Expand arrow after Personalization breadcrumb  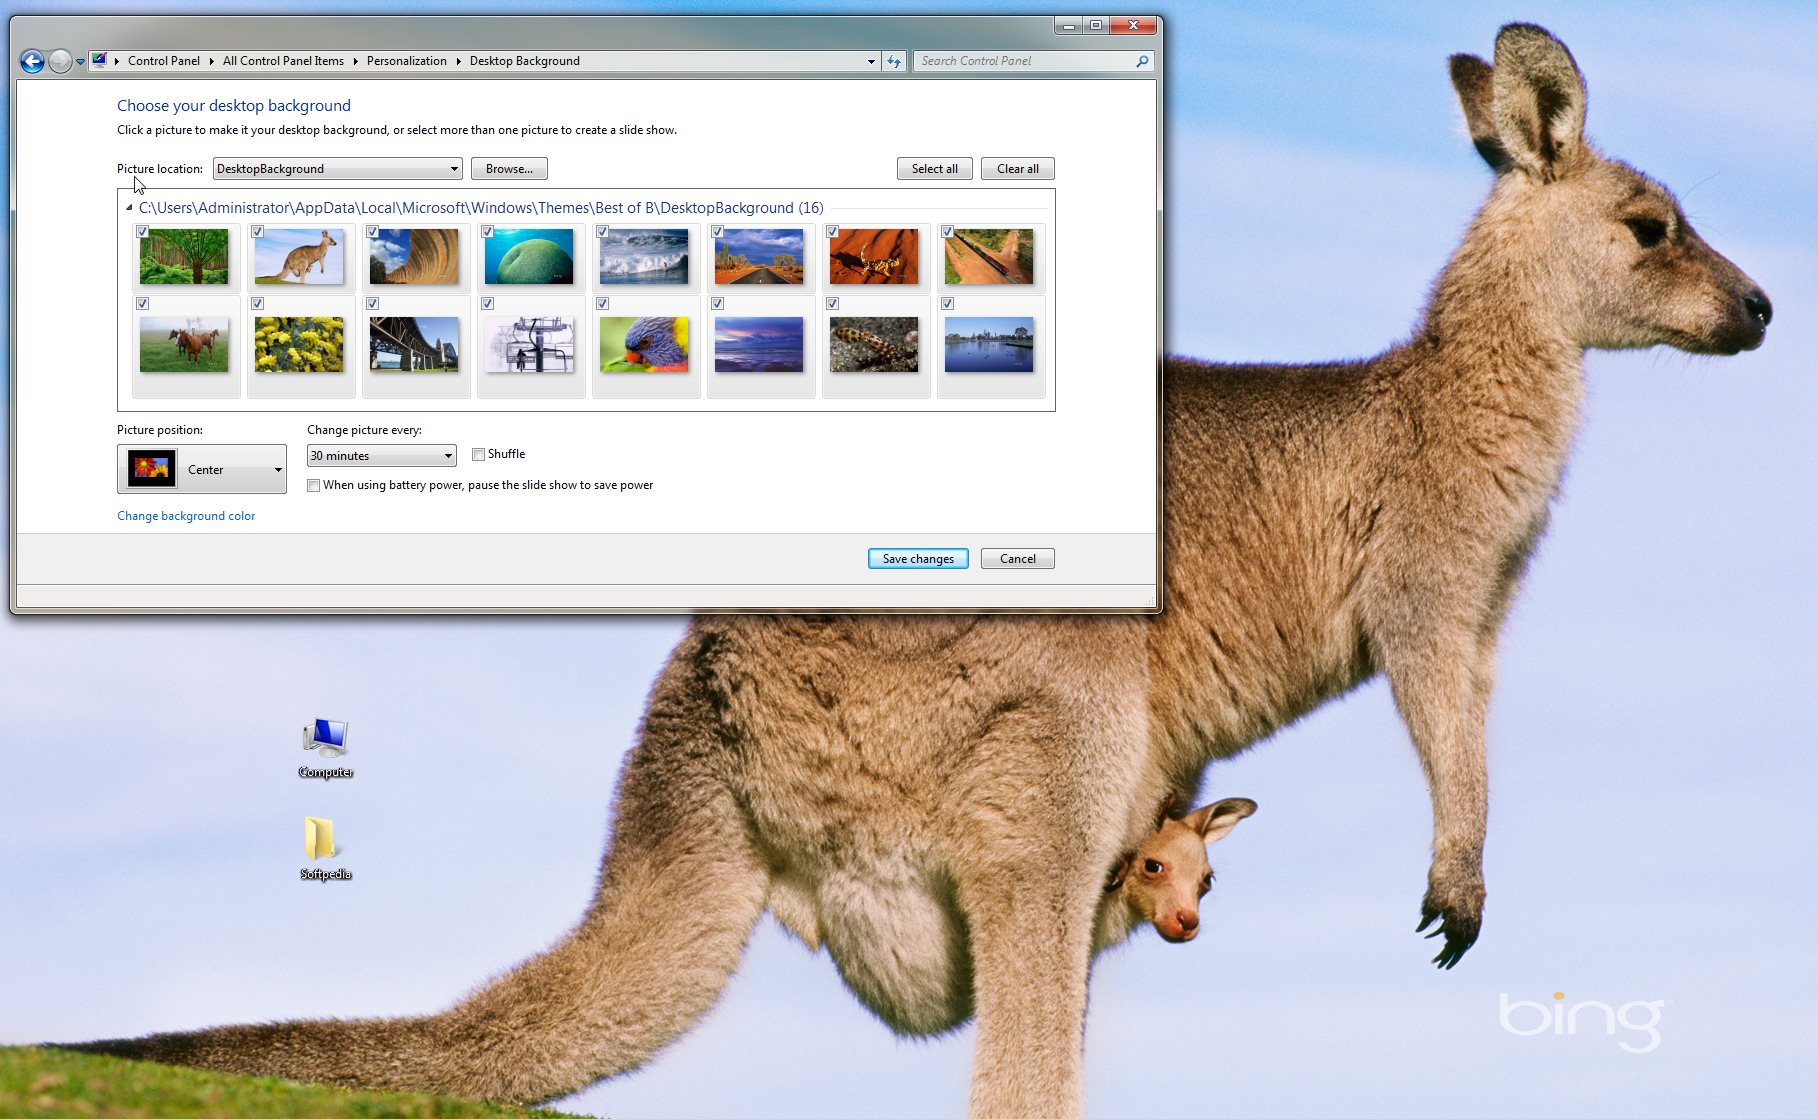458,61
